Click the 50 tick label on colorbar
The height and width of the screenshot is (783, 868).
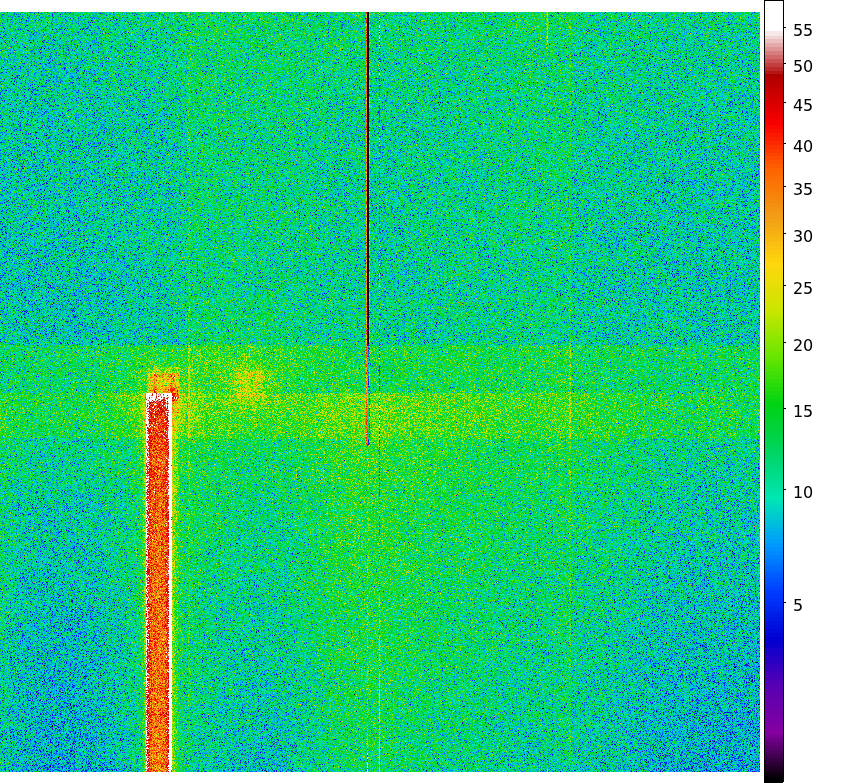(x=802, y=67)
